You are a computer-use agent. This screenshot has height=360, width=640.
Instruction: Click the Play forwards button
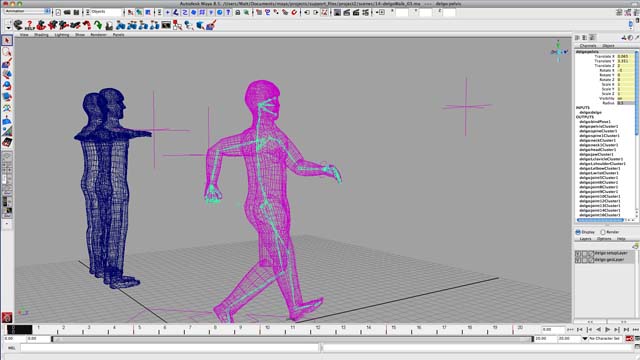607,329
